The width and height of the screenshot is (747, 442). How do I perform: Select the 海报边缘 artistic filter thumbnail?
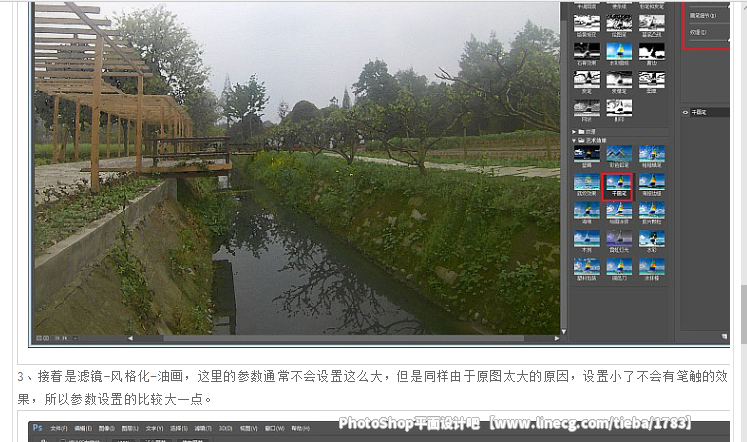pos(651,182)
